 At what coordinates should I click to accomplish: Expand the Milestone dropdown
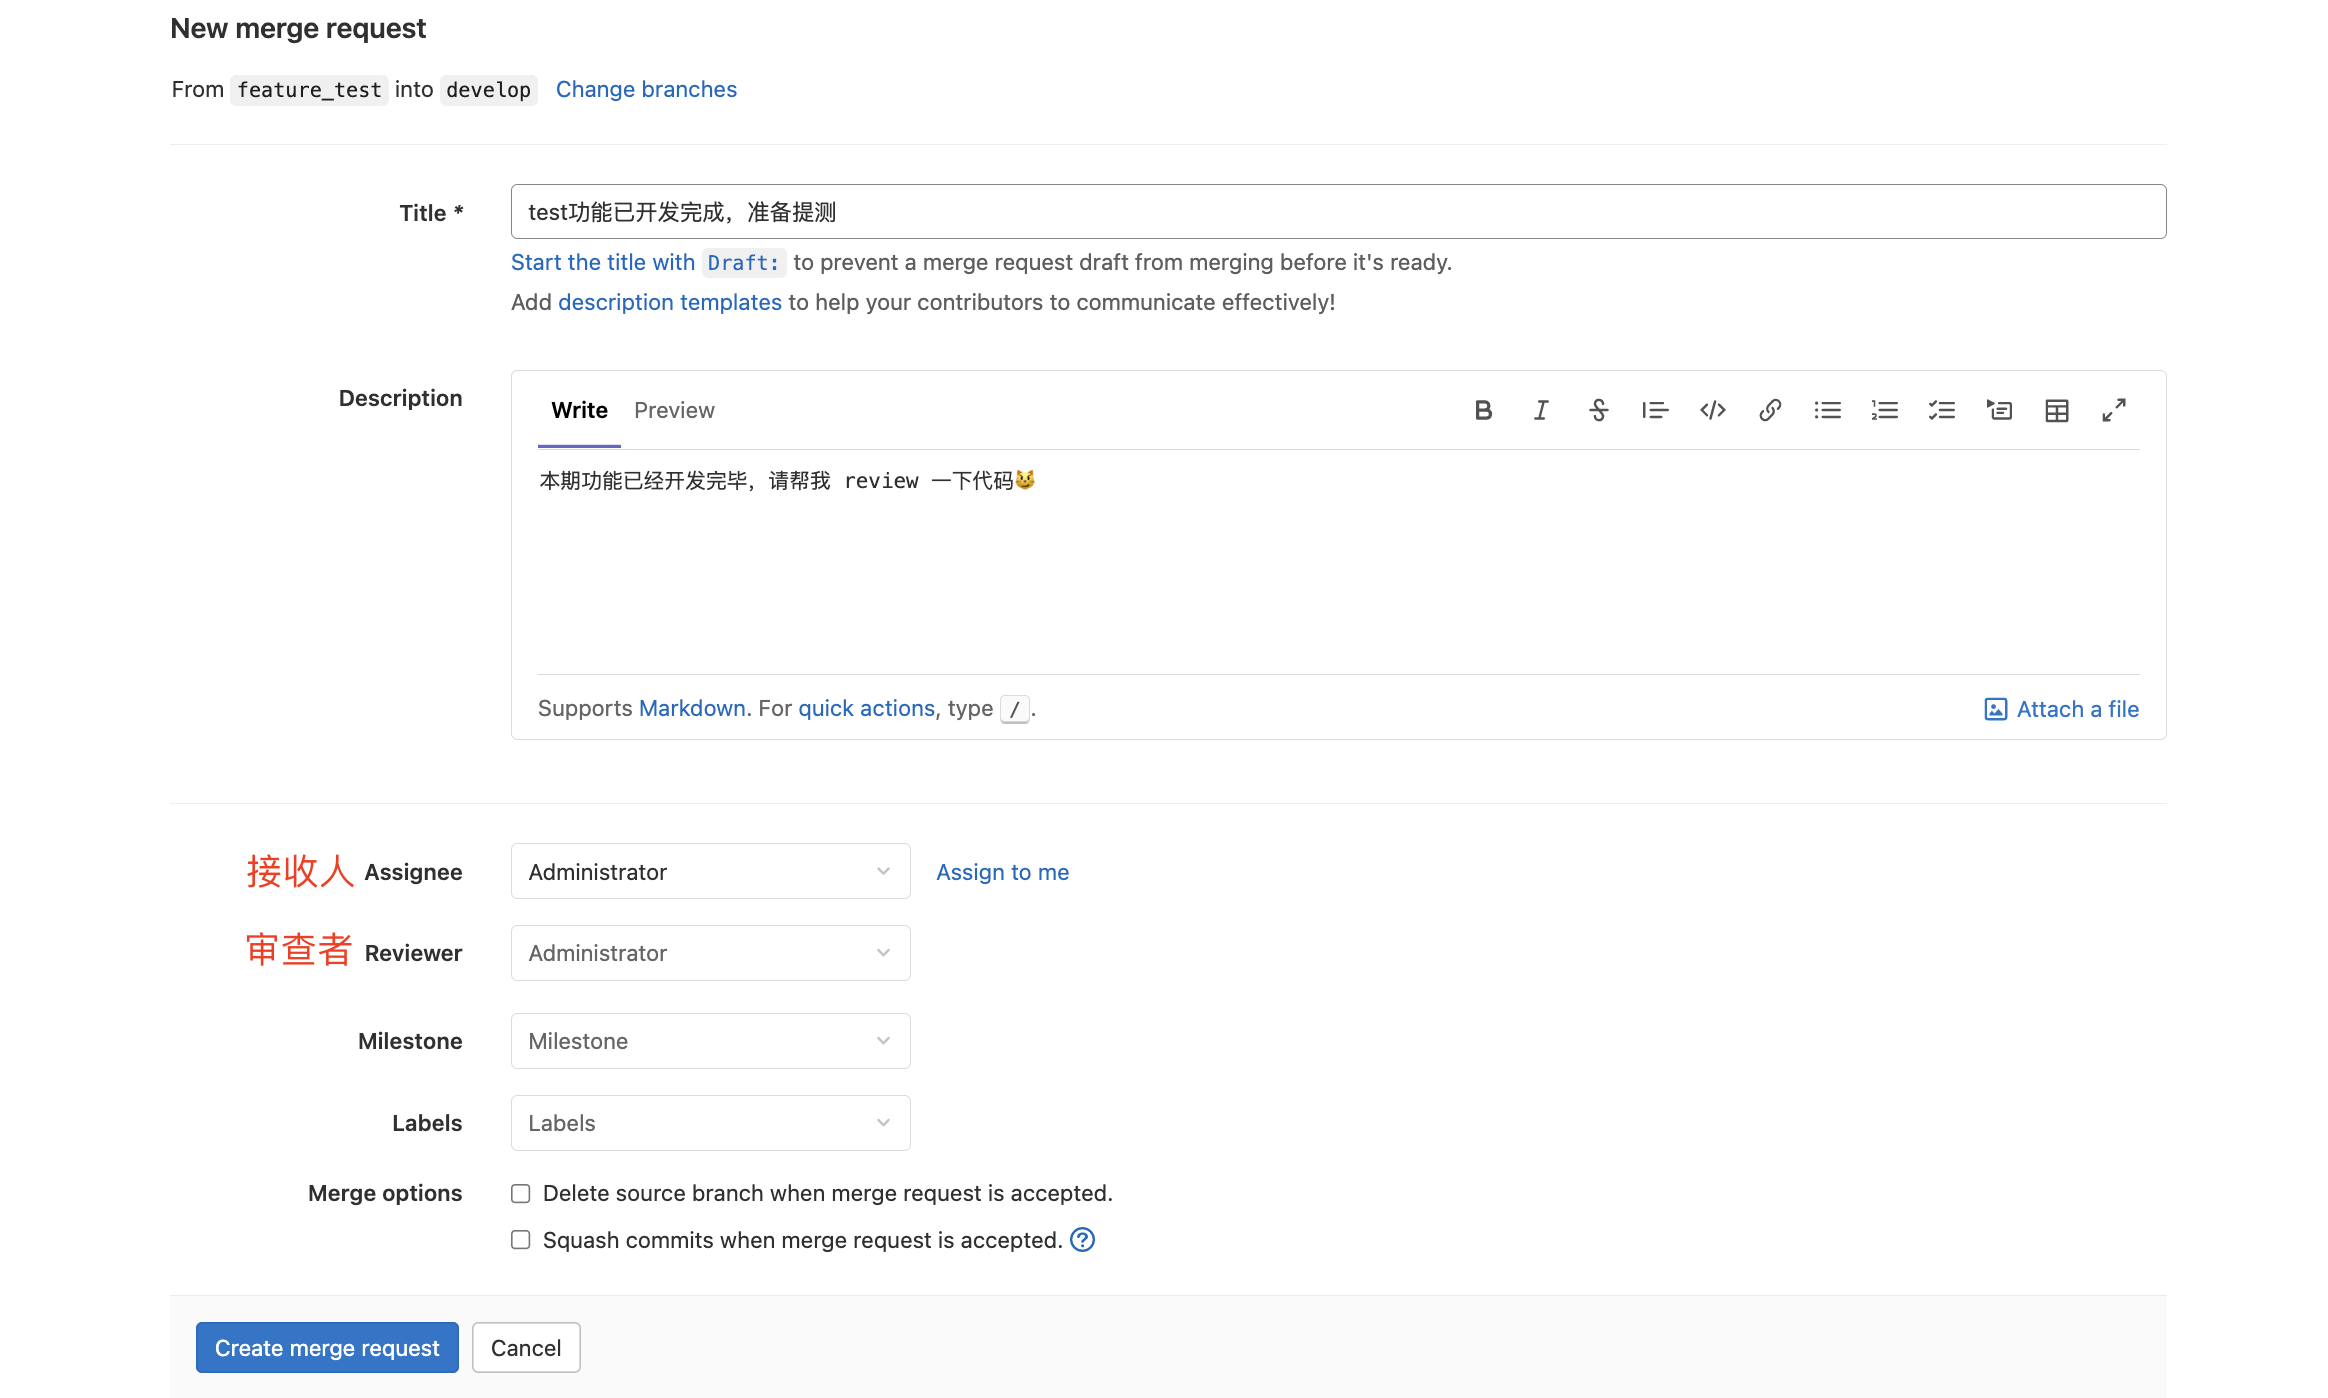pyautogui.click(x=710, y=1041)
